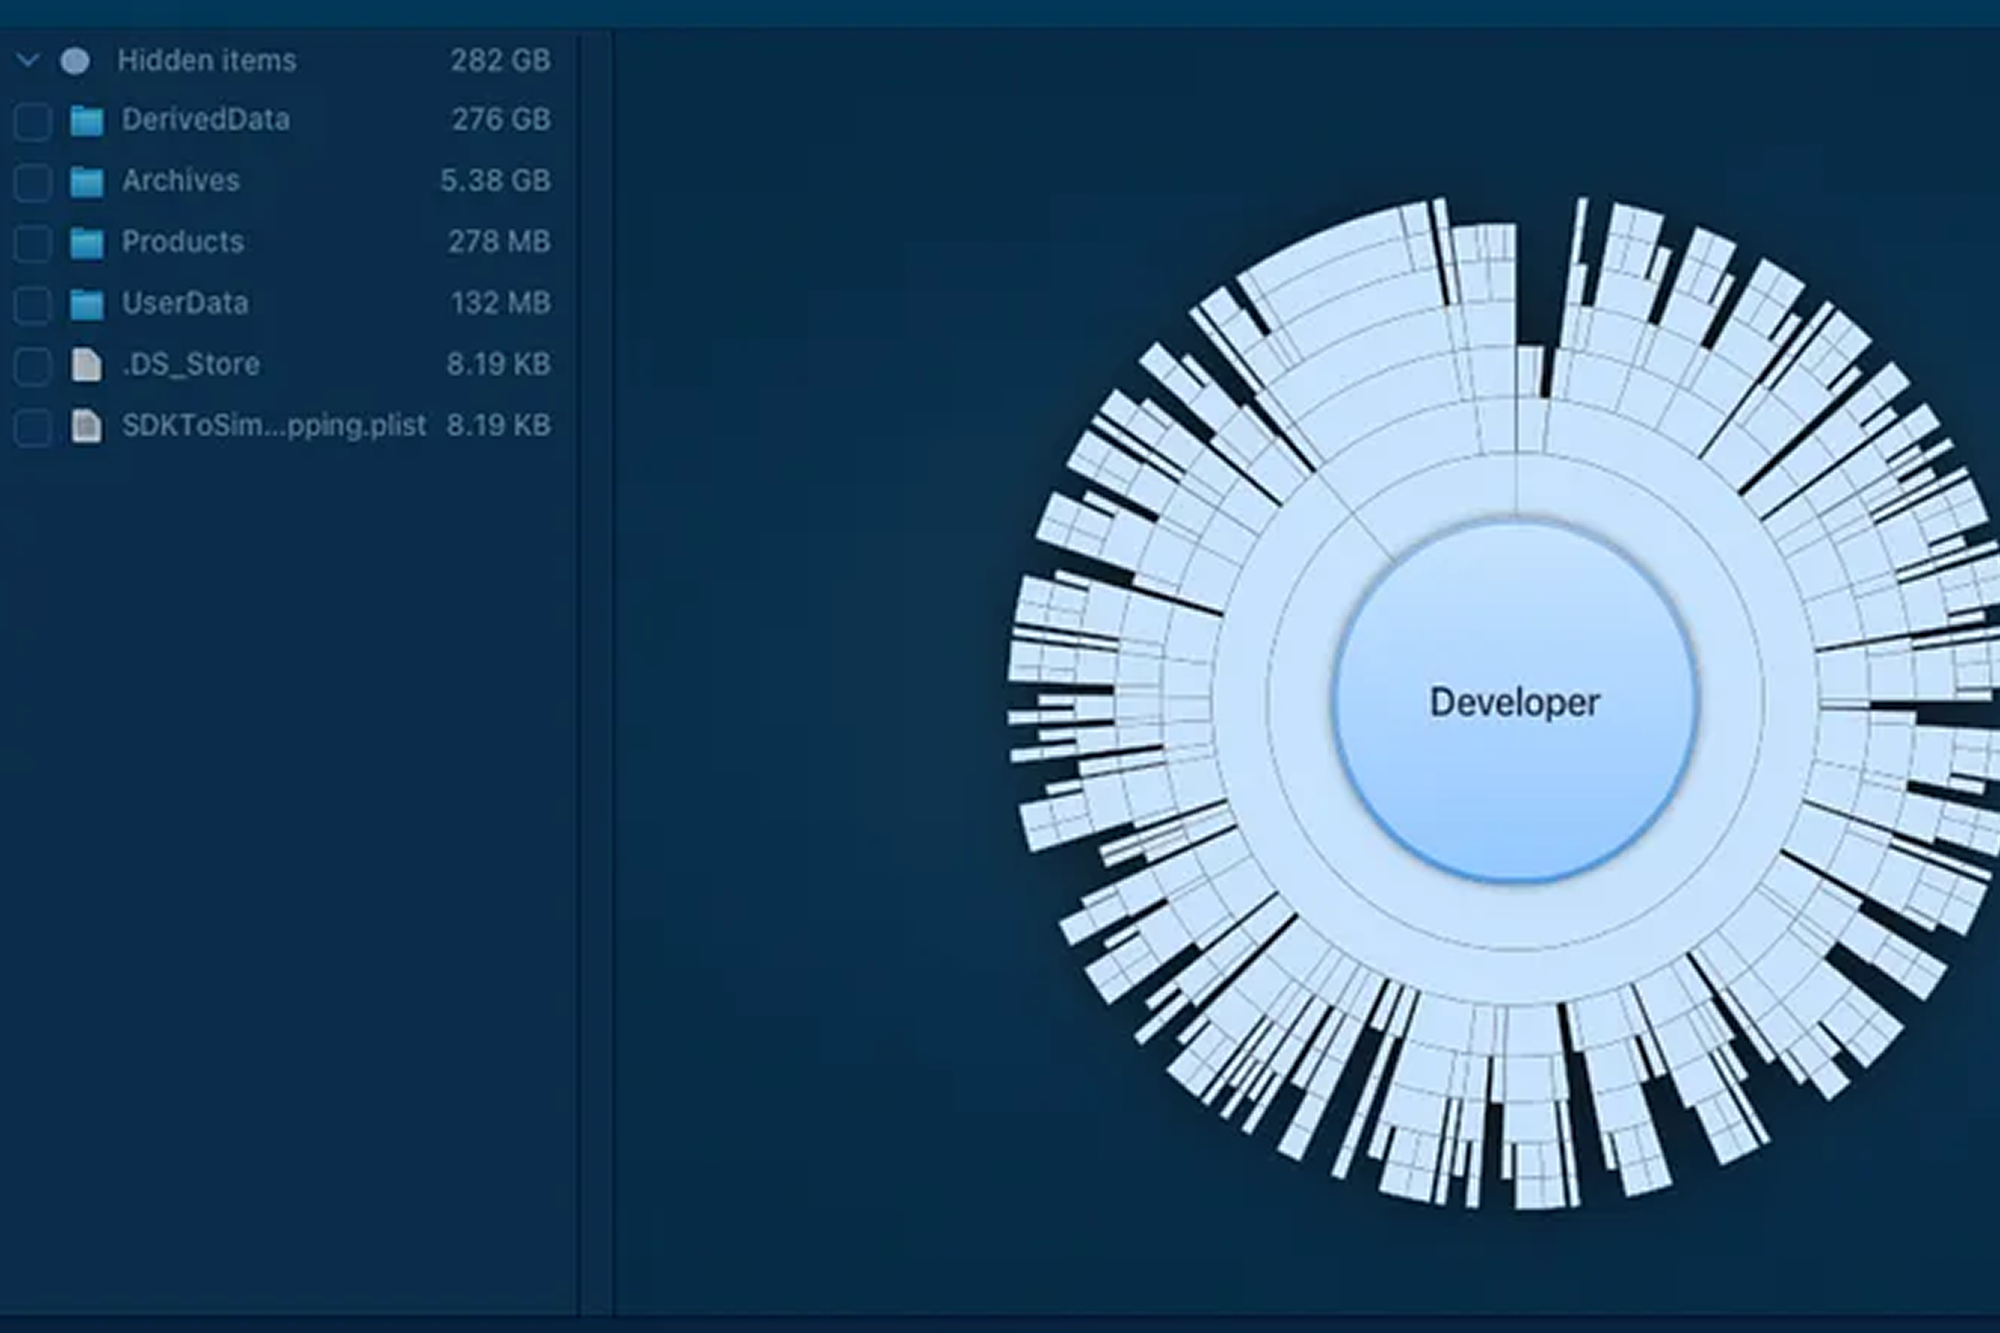Viewport: 2000px width, 1333px height.
Task: Tick the Products checkbox
Action: 33,243
